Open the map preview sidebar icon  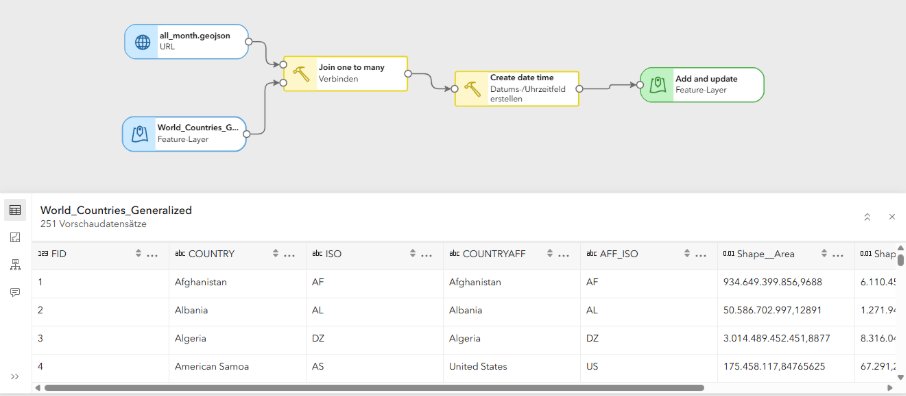point(15,237)
